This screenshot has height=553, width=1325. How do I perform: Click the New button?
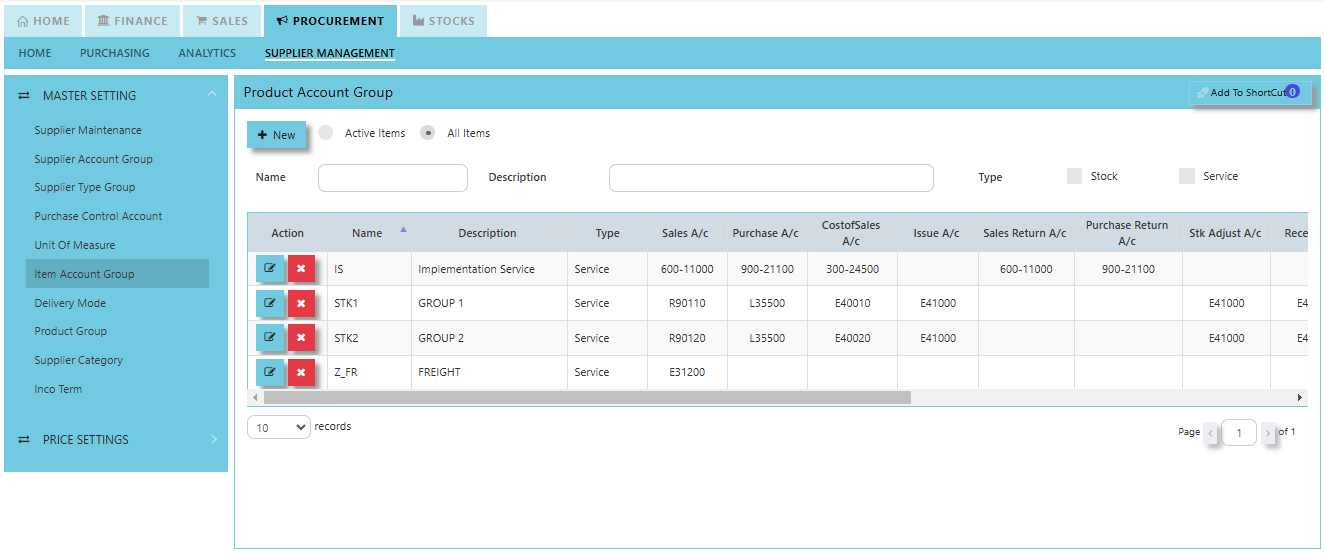click(x=276, y=135)
